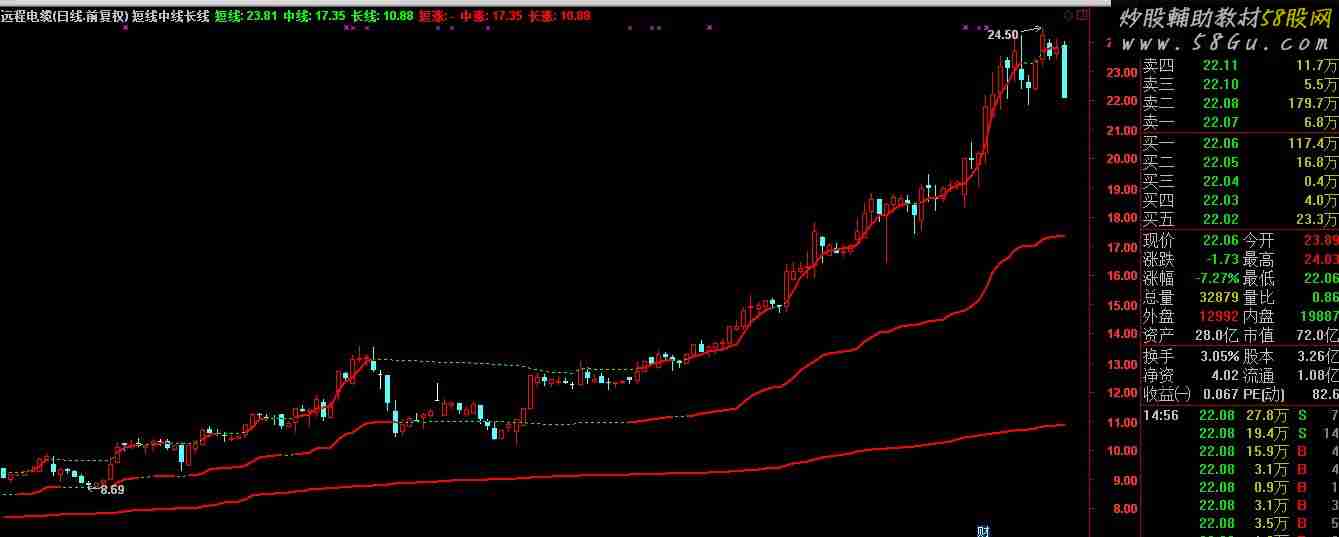Click the green 中线: 17.35 indicator value
The height and width of the screenshot is (537, 1339).
(x=314, y=16)
